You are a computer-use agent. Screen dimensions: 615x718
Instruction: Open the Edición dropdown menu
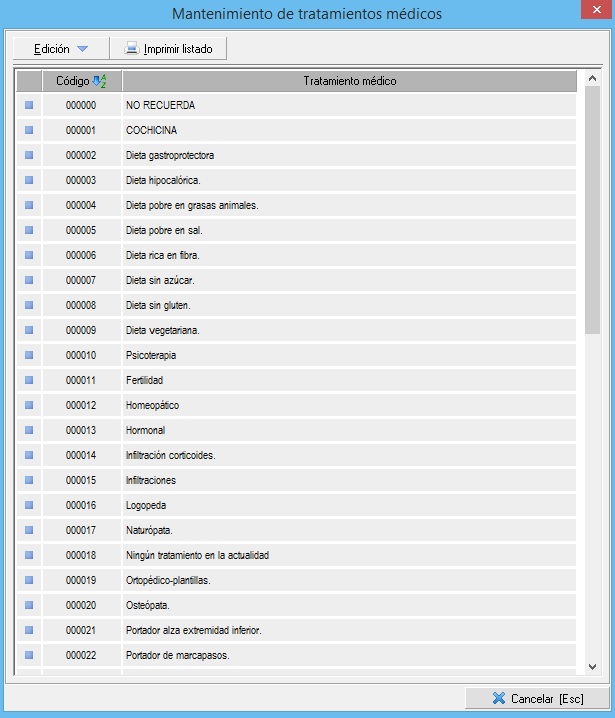61,49
